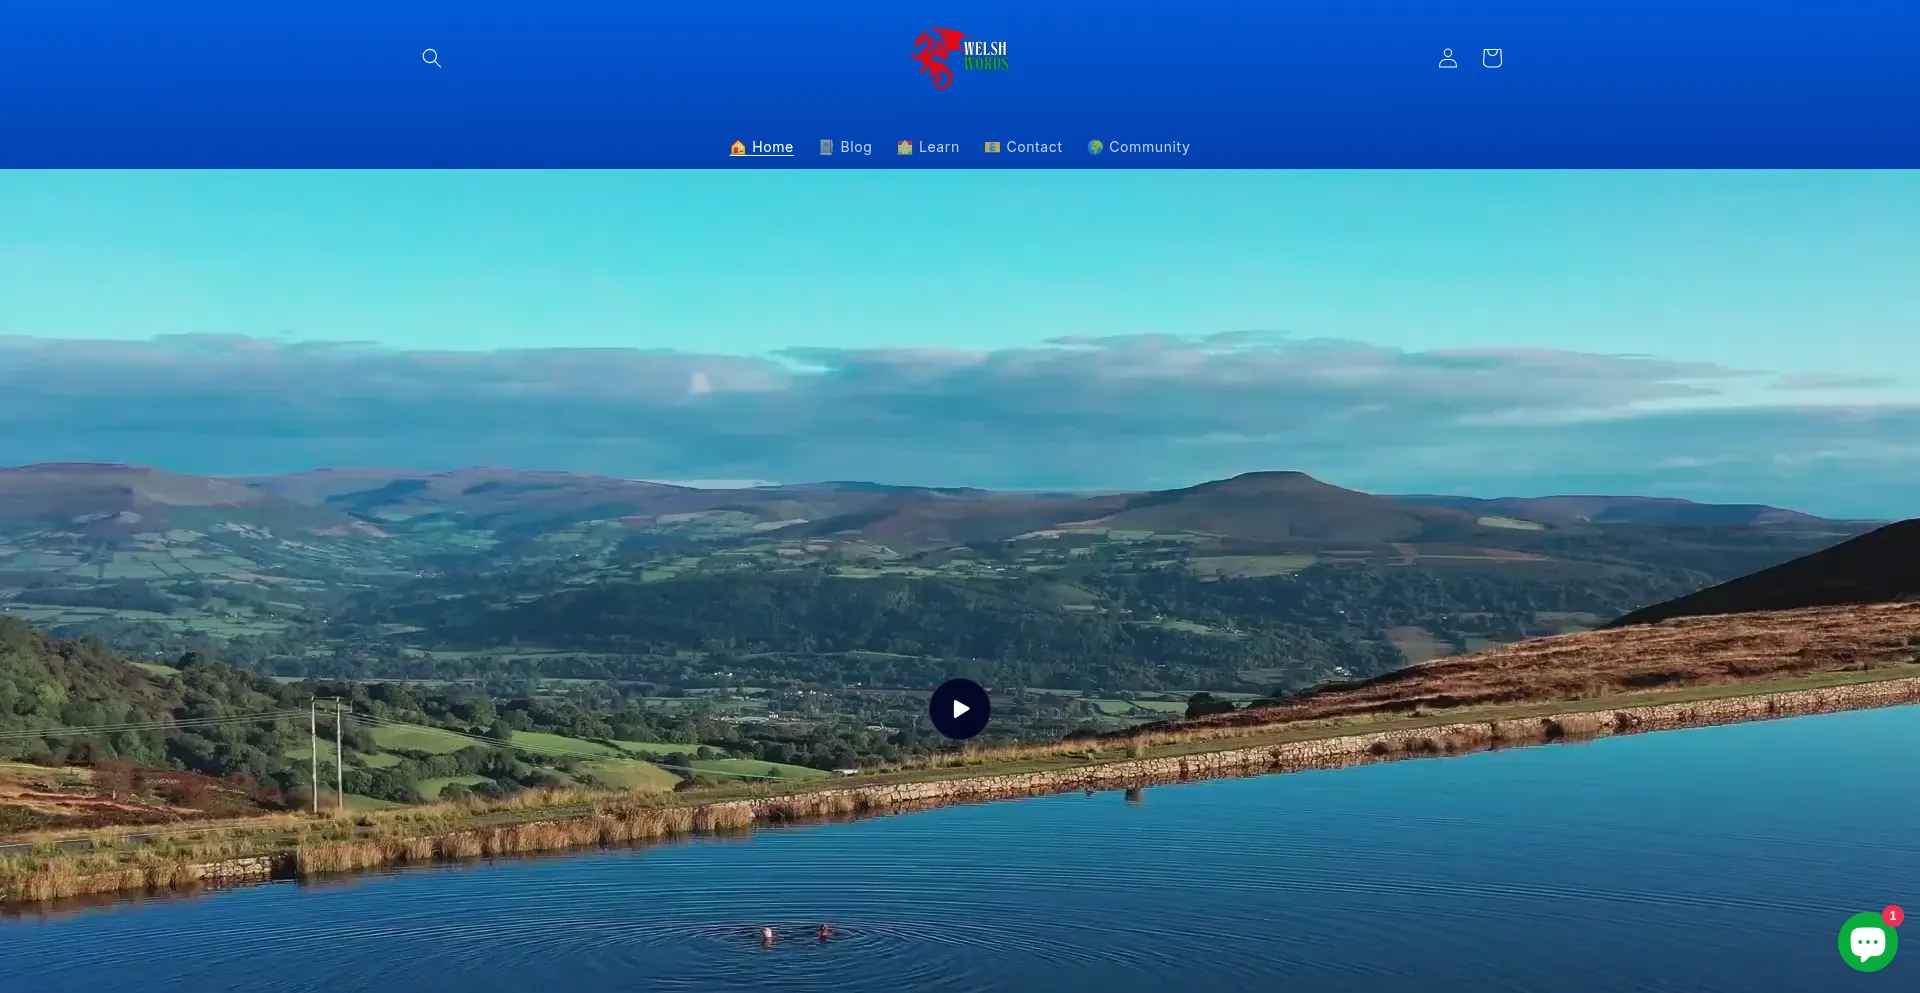The image size is (1920, 993).
Task: Open the account login icon
Action: click(x=1447, y=58)
